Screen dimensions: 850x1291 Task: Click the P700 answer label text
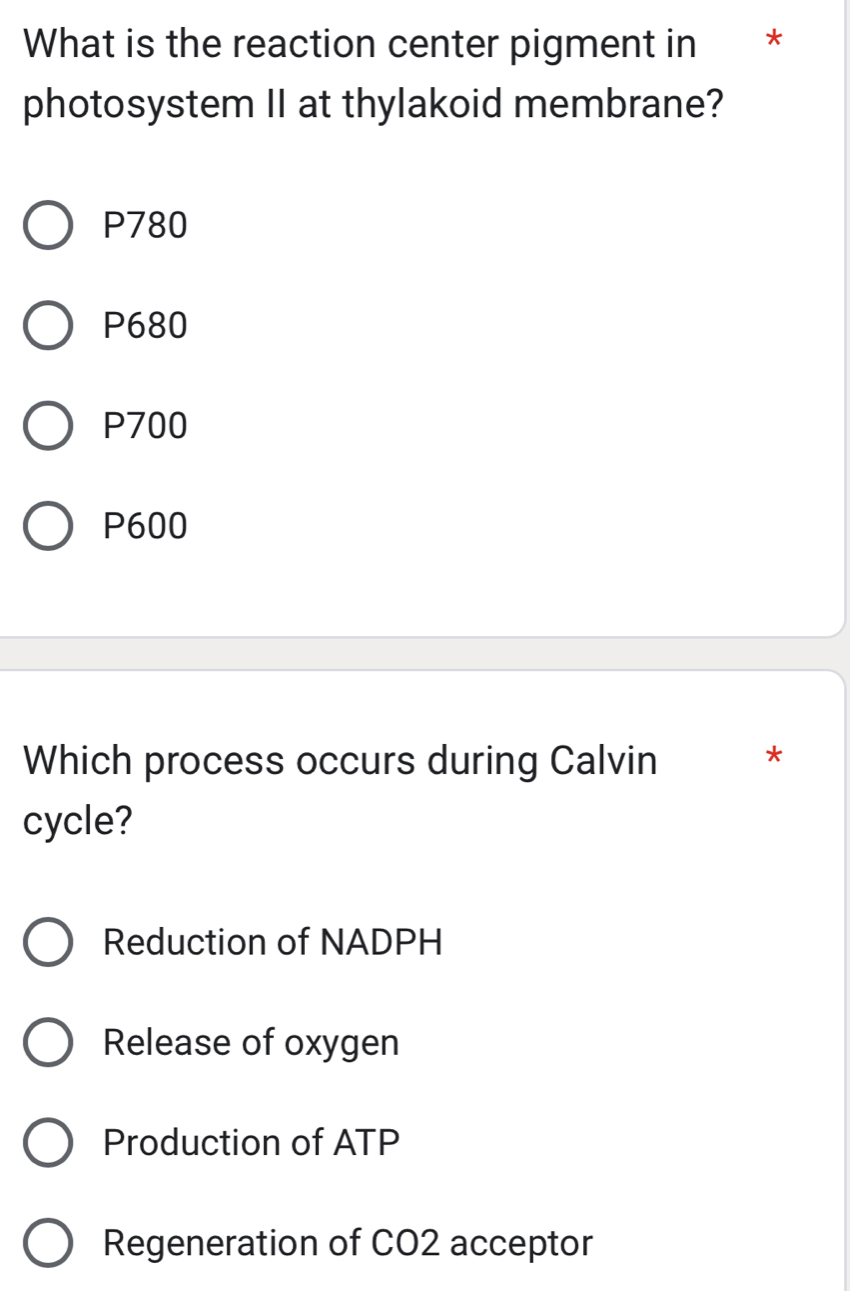click(x=145, y=426)
